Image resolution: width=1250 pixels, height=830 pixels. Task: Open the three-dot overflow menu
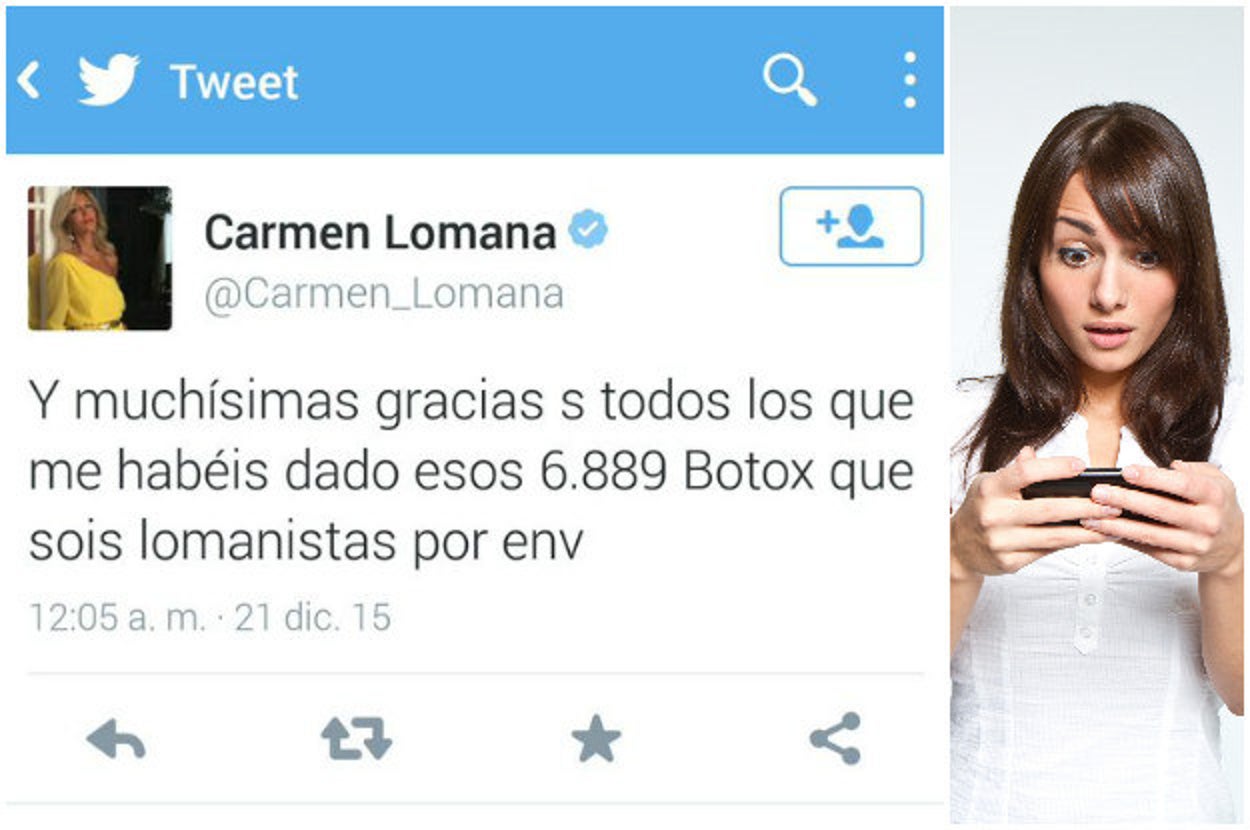point(909,80)
